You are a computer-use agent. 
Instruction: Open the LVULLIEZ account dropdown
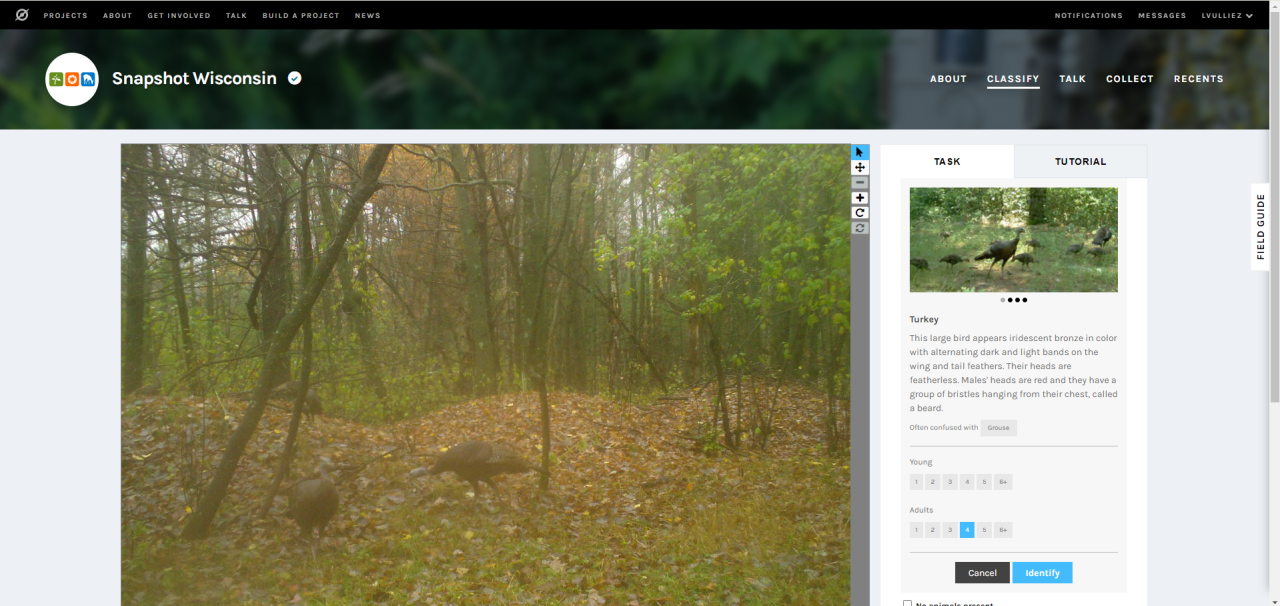tap(1227, 16)
